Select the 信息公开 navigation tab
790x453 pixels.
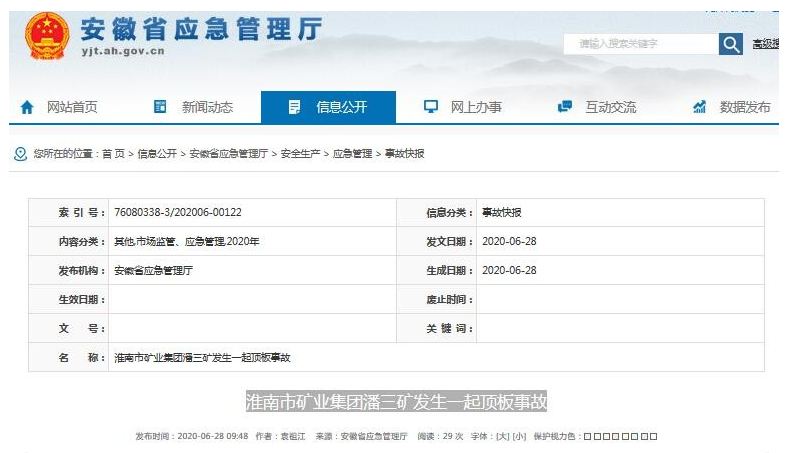click(x=328, y=107)
